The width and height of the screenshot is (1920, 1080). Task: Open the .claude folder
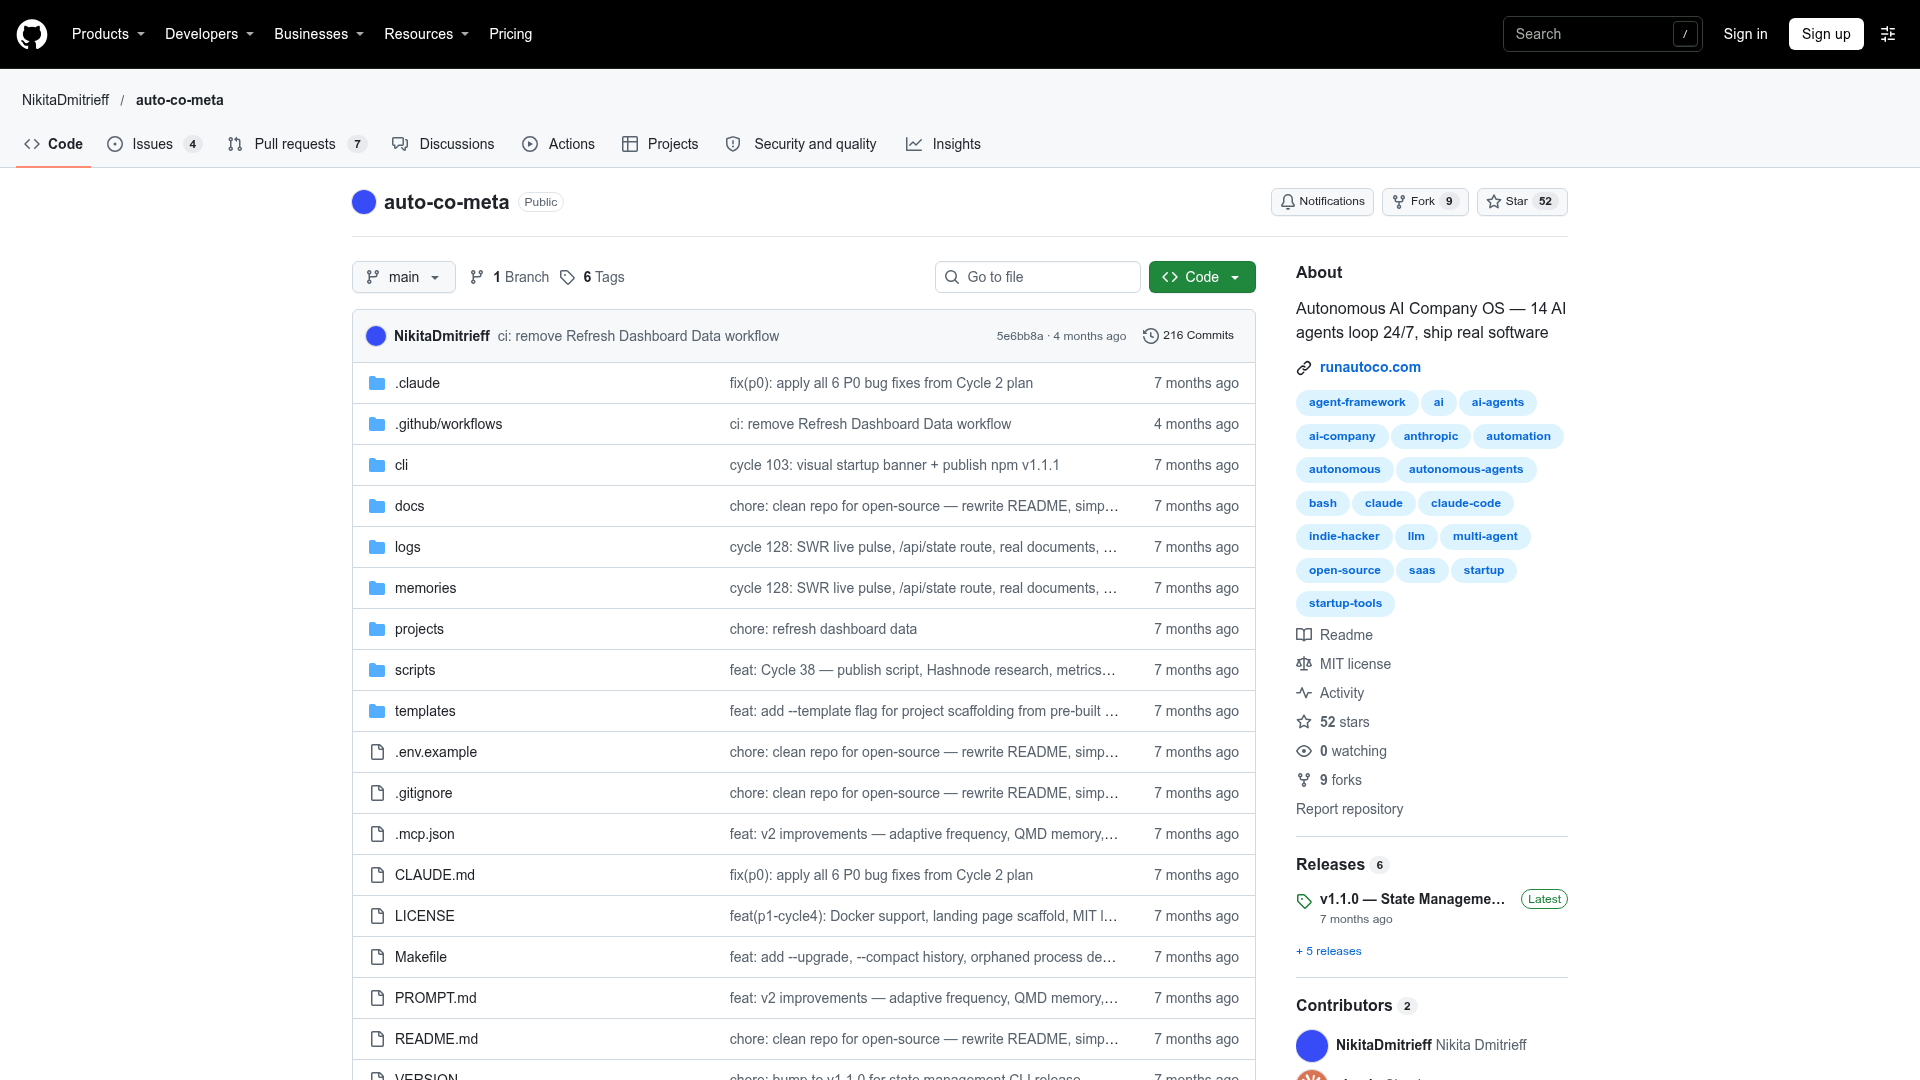(417, 383)
